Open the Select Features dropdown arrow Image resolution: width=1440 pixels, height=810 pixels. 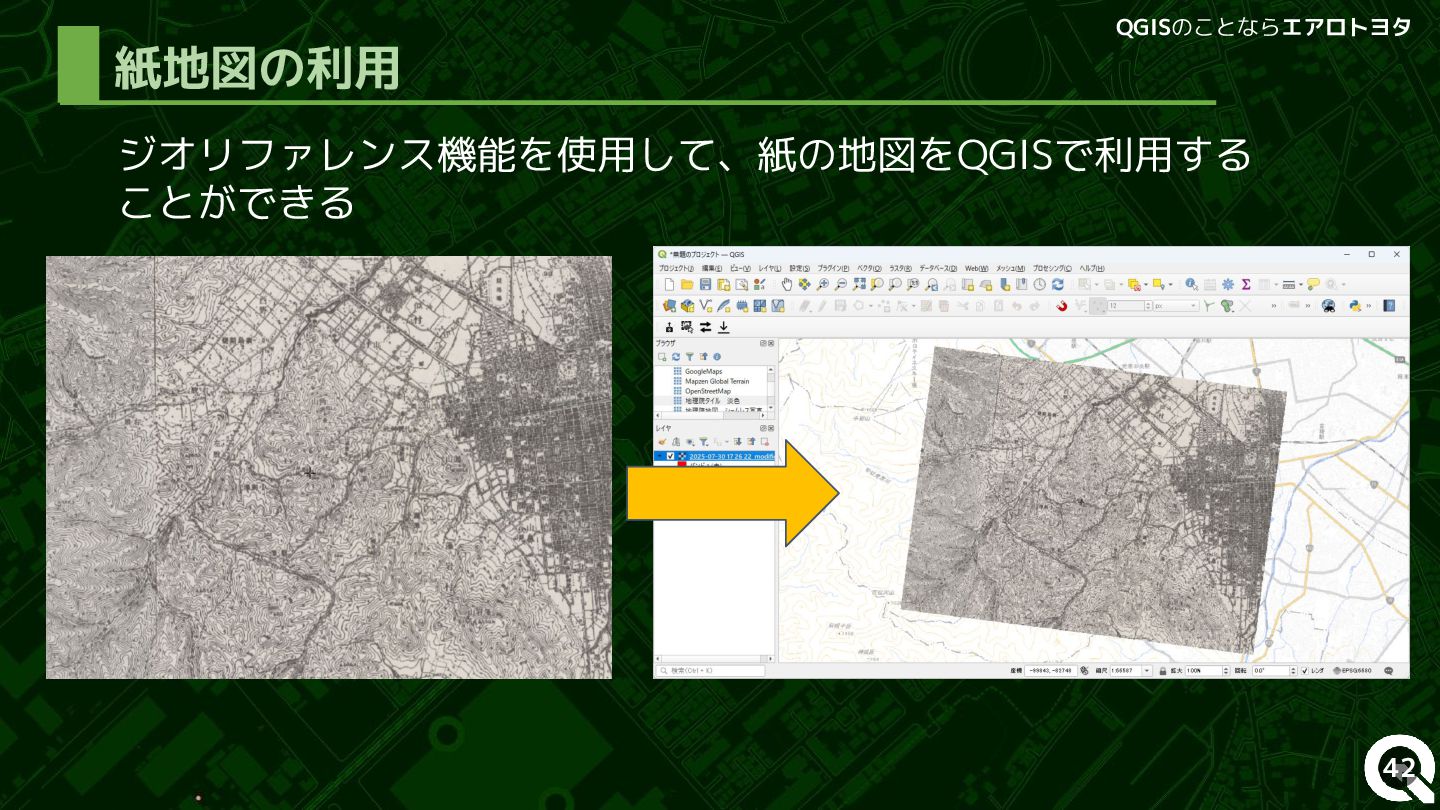pos(1096,285)
